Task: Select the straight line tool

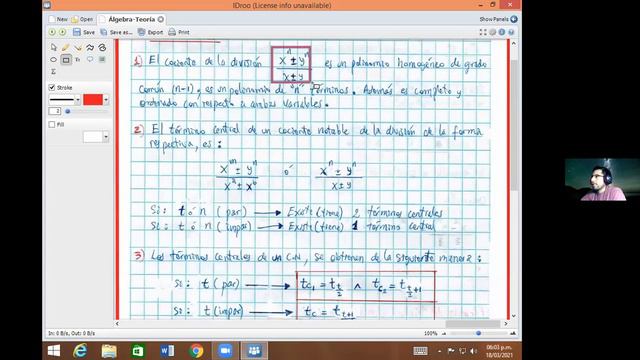Action: [78, 47]
